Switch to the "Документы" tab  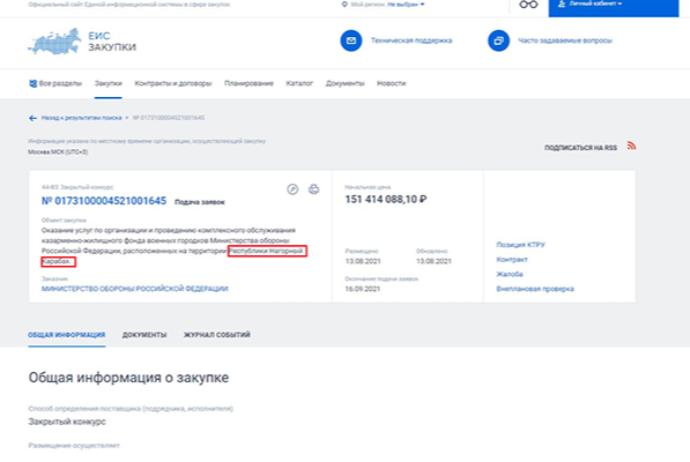pos(144,334)
